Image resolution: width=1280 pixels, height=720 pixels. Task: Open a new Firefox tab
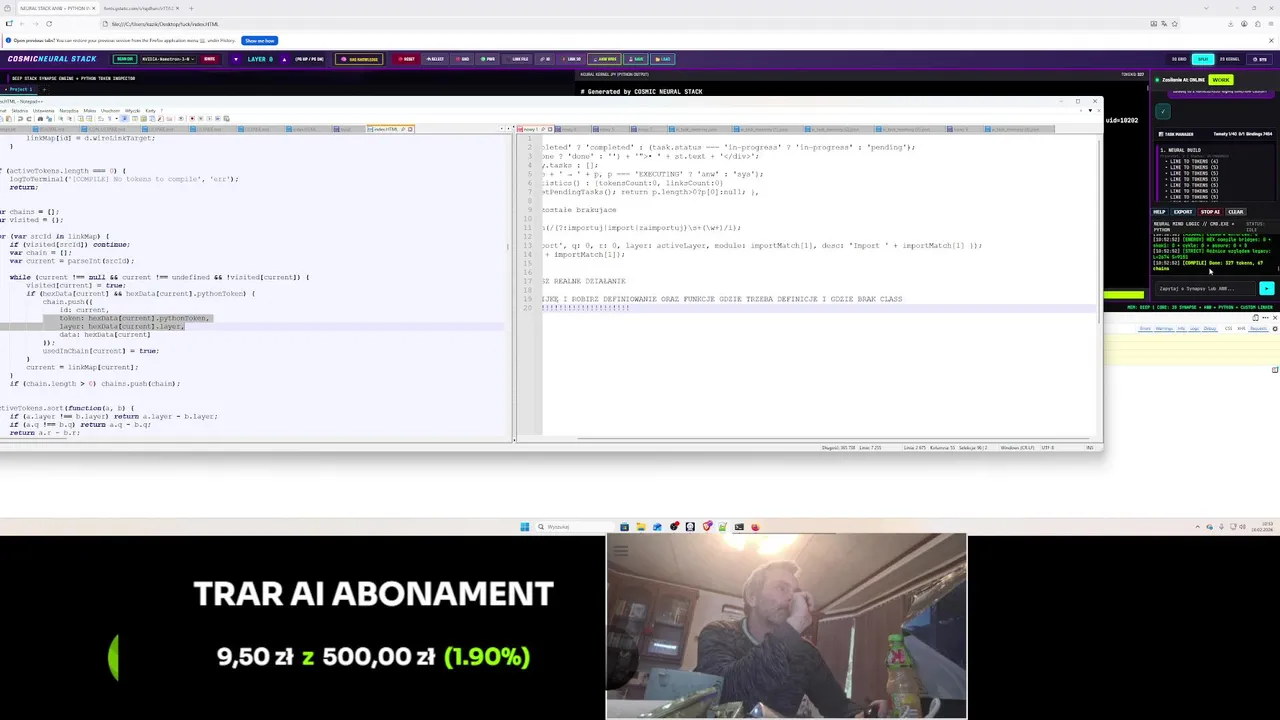pyautogui.click(x=191, y=8)
